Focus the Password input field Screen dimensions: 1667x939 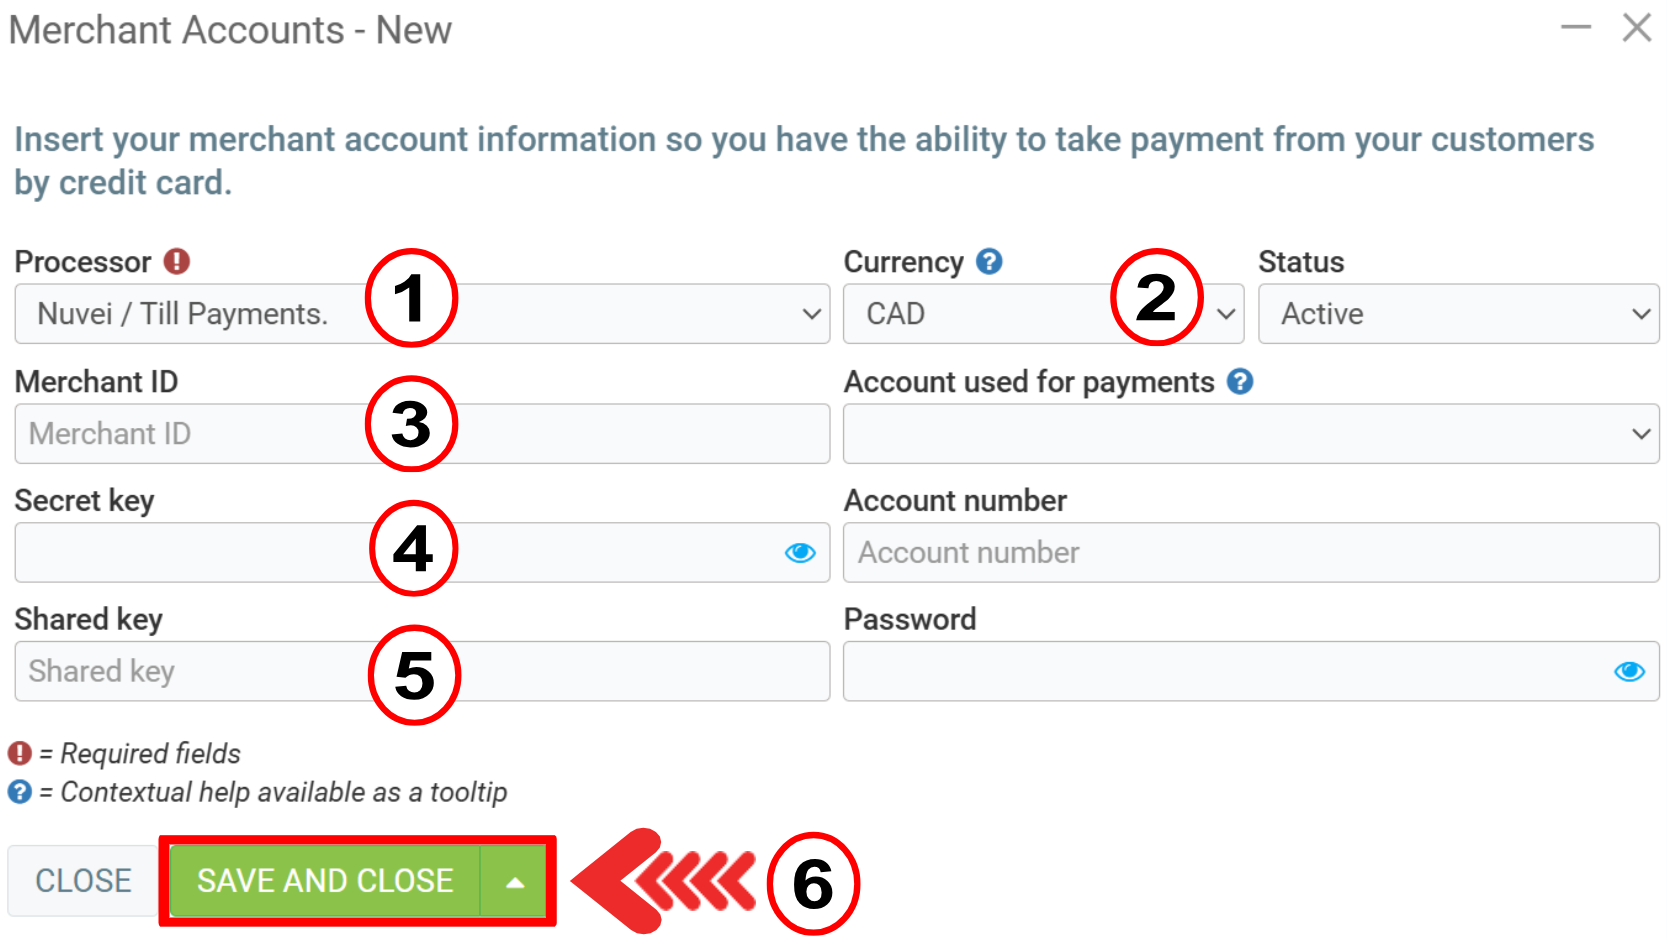click(x=1220, y=671)
